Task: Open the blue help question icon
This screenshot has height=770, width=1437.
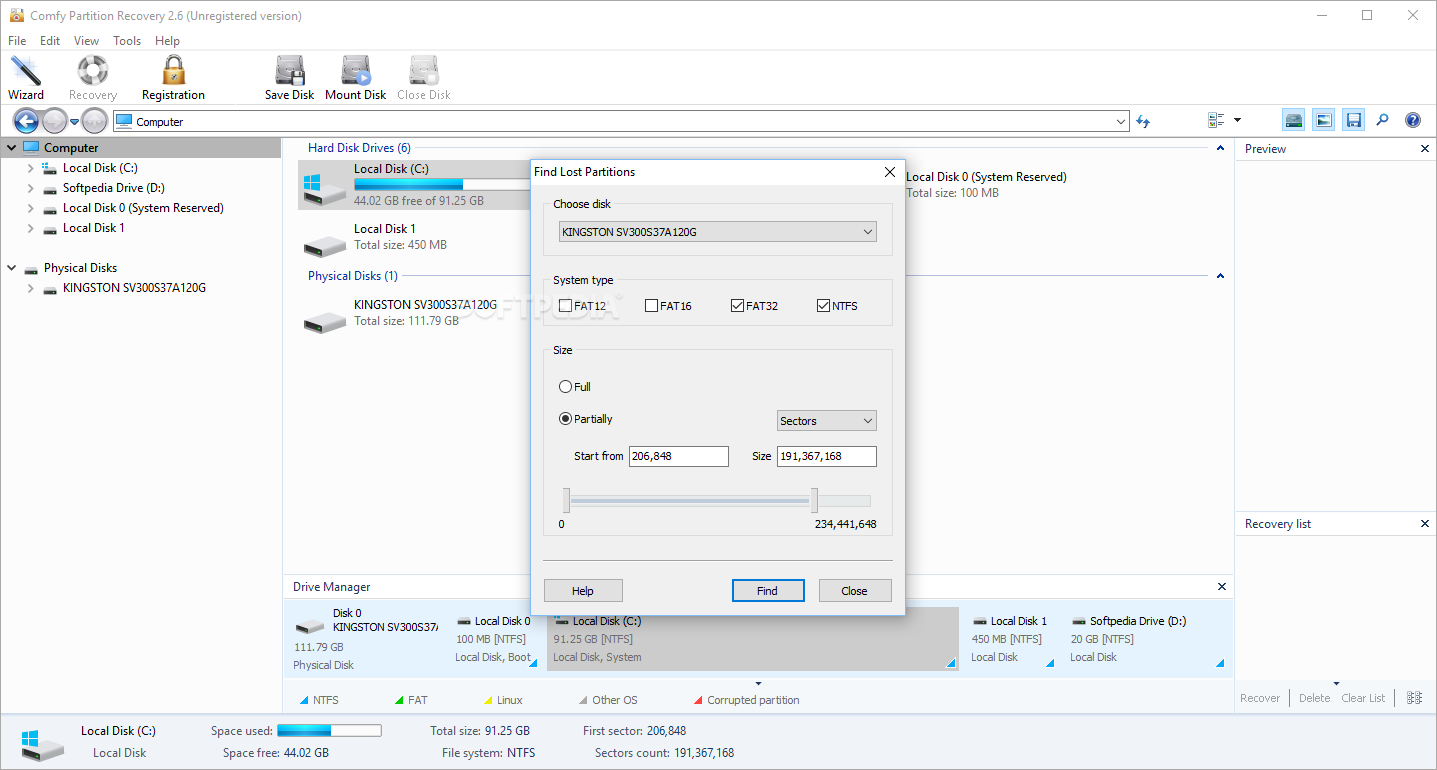Action: (1413, 120)
